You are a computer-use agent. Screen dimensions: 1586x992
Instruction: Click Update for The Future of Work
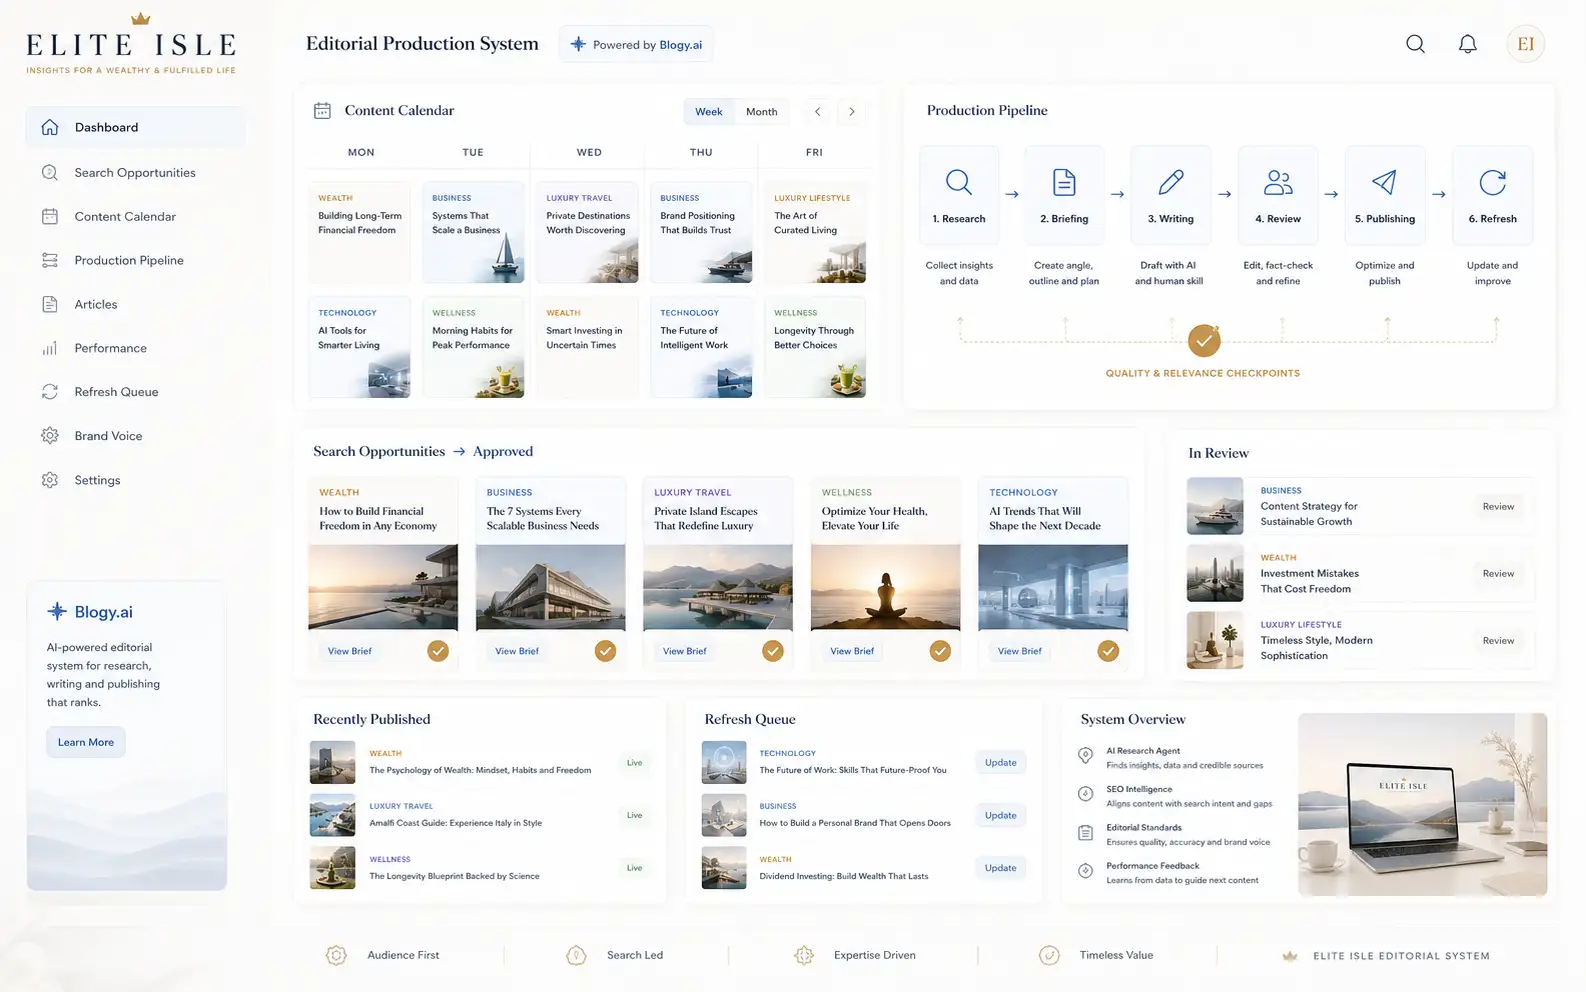(1000, 762)
